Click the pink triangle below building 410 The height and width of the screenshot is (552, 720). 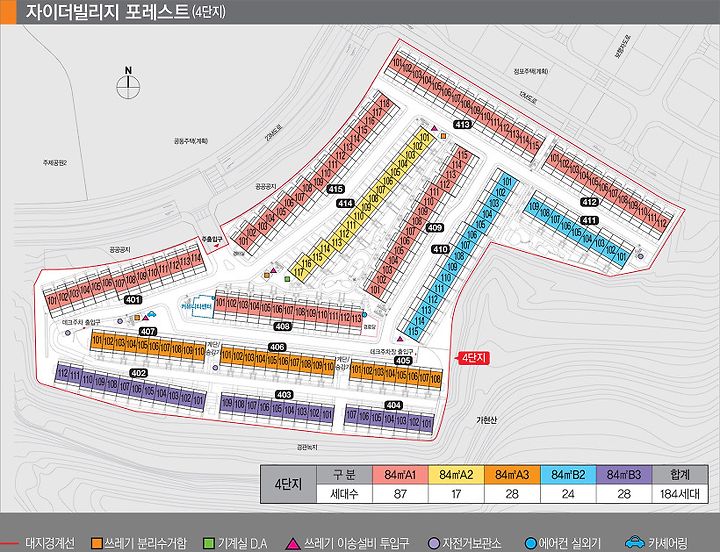click(x=400, y=339)
